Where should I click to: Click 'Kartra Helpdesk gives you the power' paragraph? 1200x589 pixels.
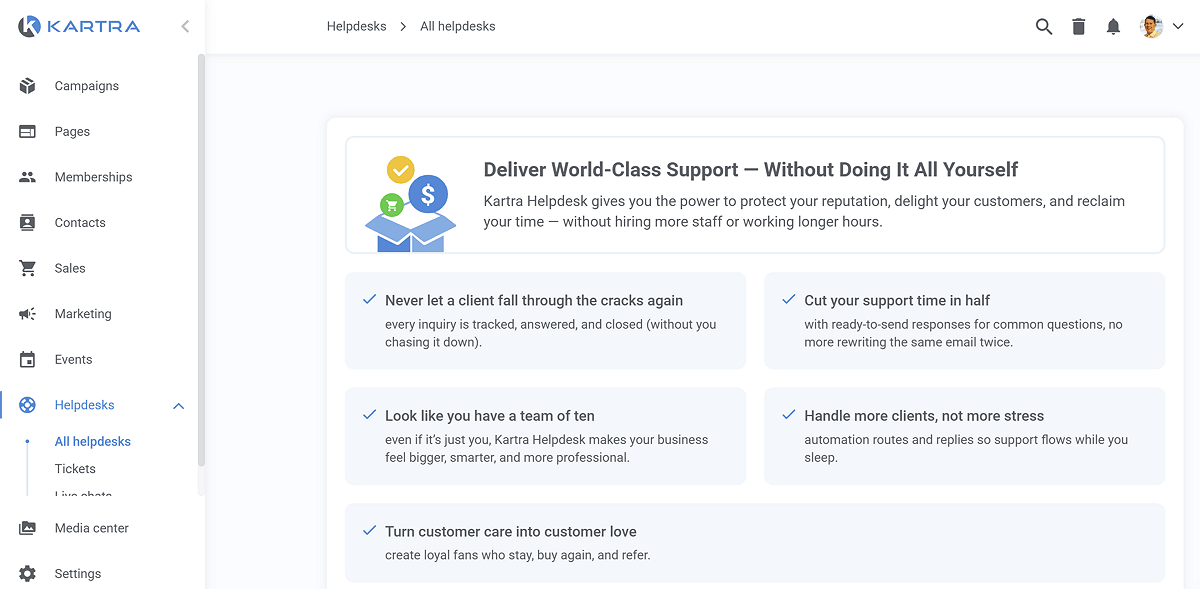pos(804,212)
